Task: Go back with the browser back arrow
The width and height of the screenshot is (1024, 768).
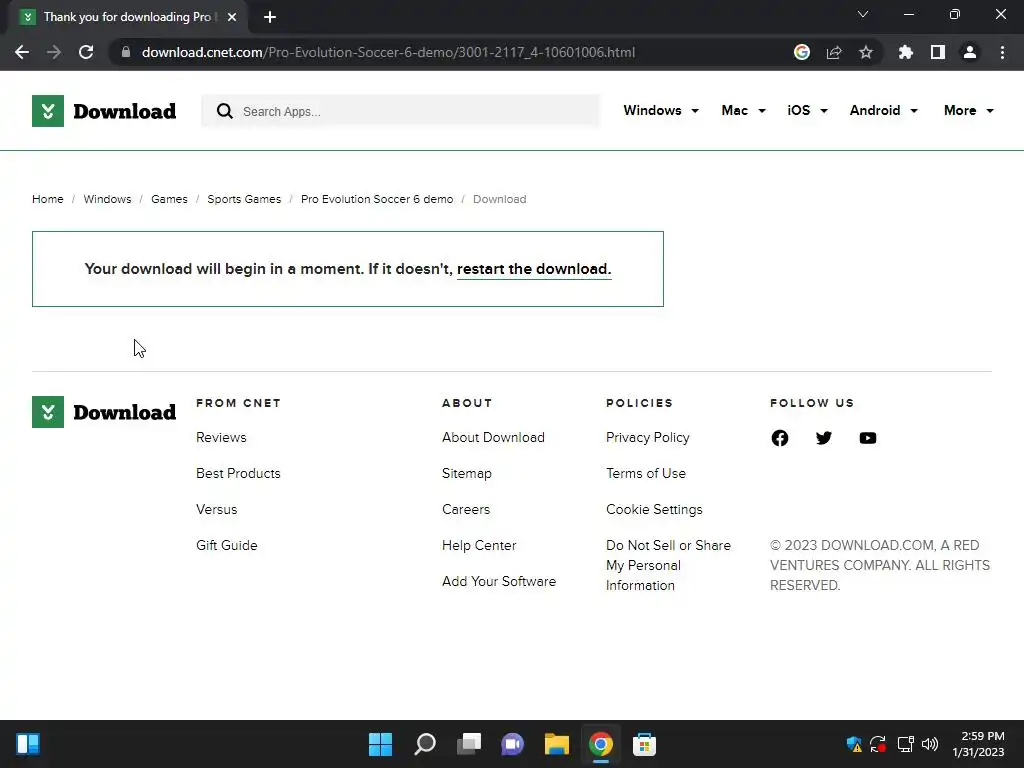Action: click(x=22, y=52)
